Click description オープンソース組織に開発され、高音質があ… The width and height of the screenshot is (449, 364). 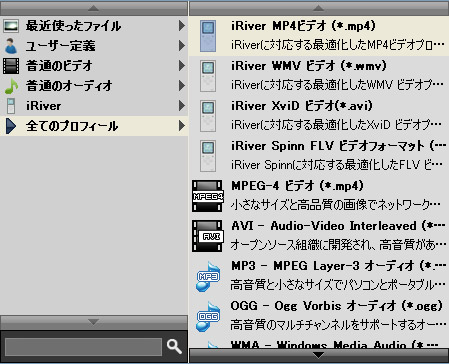338,245
